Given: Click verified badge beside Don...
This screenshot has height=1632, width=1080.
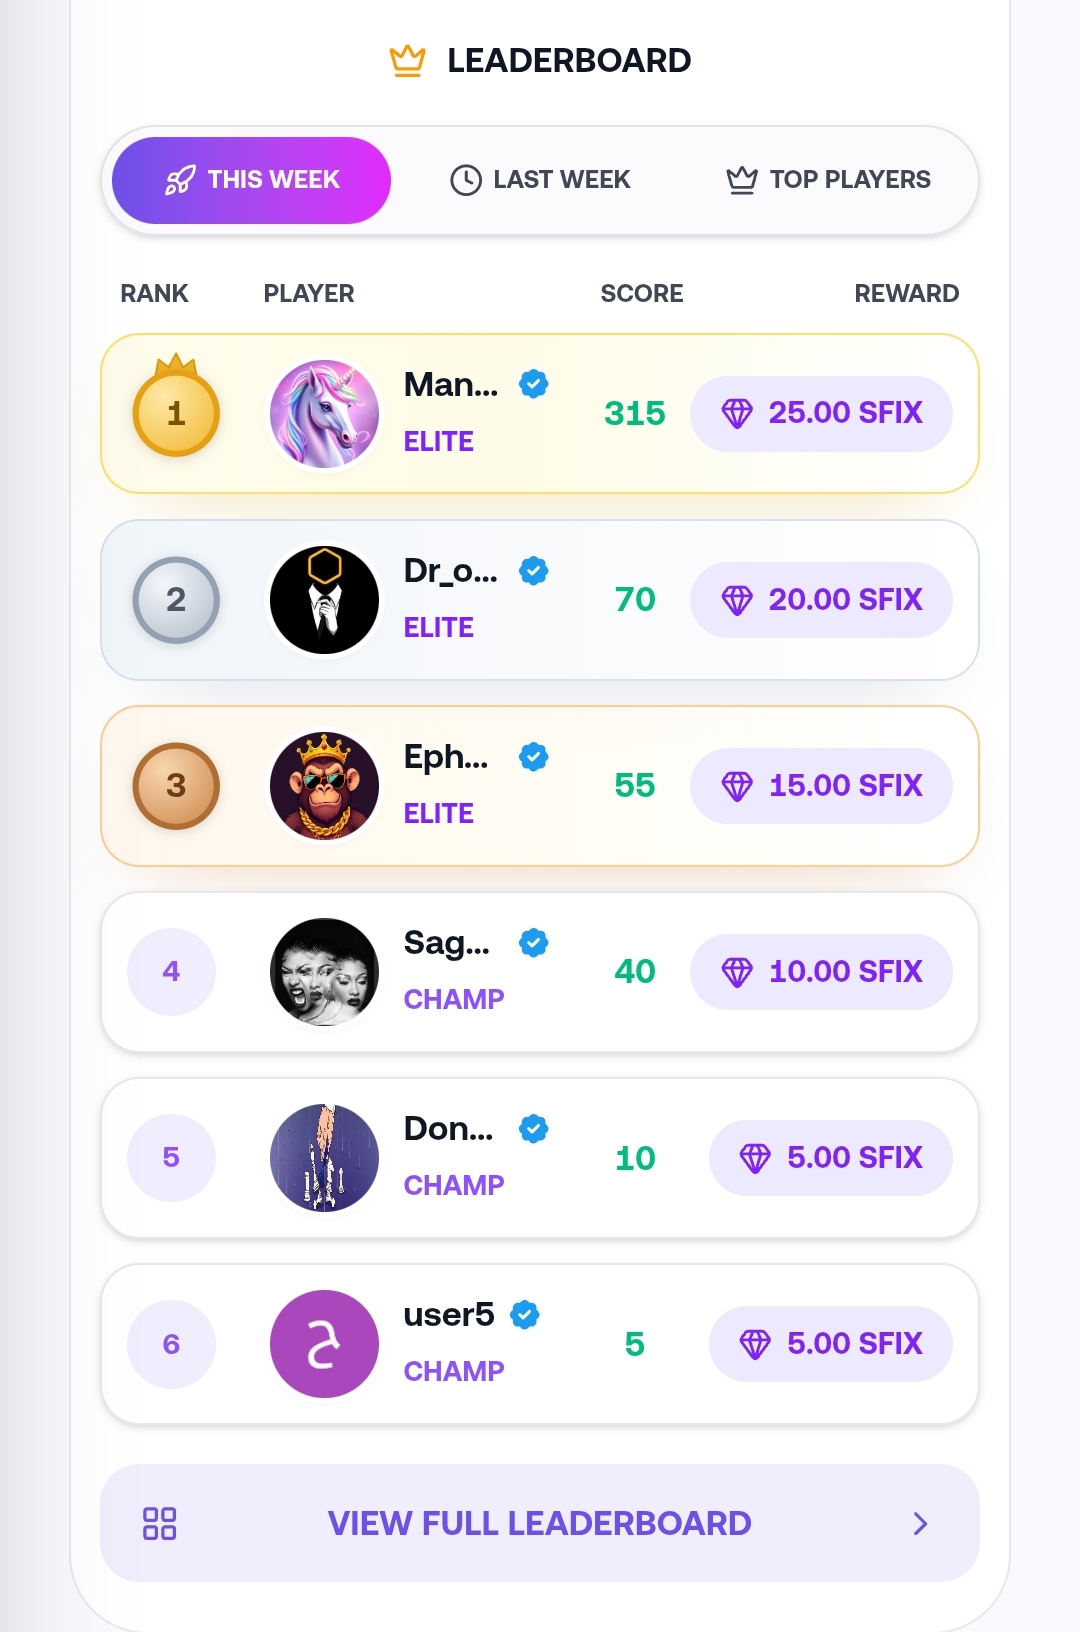Looking at the screenshot, I should 534,1128.
